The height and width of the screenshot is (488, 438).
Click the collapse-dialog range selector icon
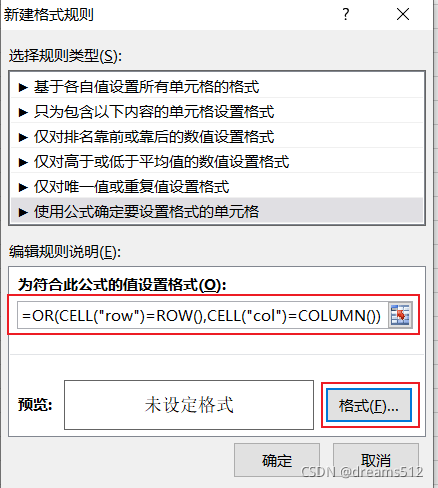pyautogui.click(x=400, y=315)
